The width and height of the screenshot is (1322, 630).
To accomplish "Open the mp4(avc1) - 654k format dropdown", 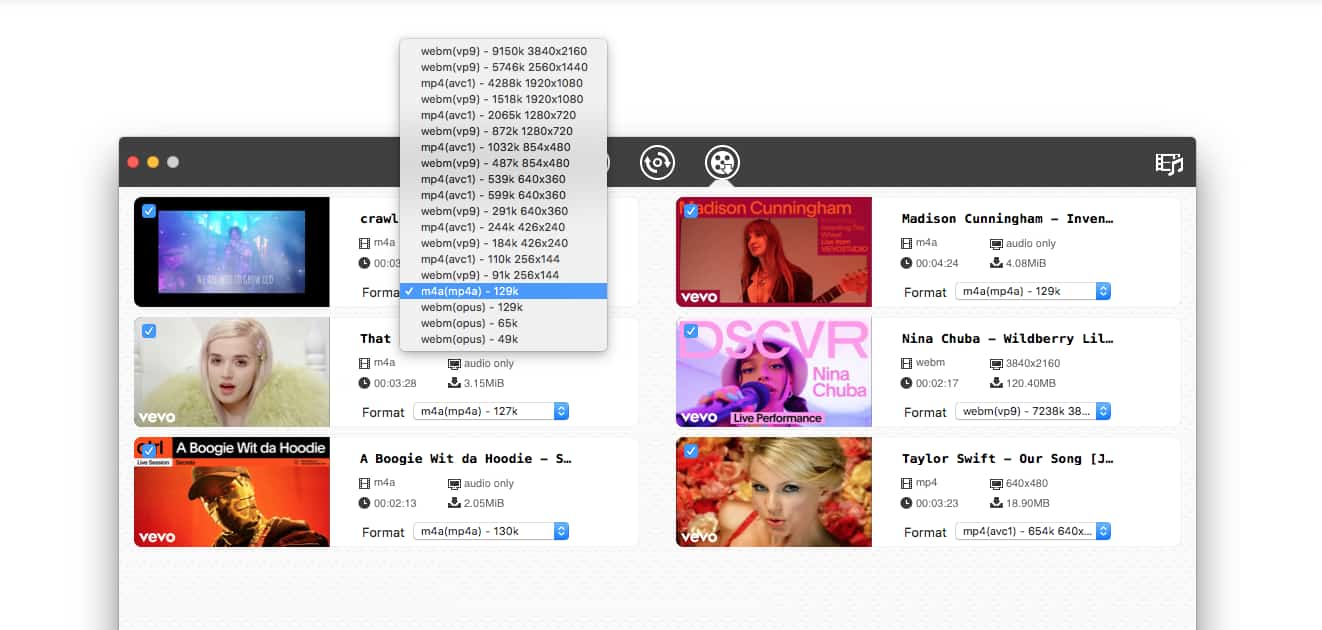I will click(1033, 531).
